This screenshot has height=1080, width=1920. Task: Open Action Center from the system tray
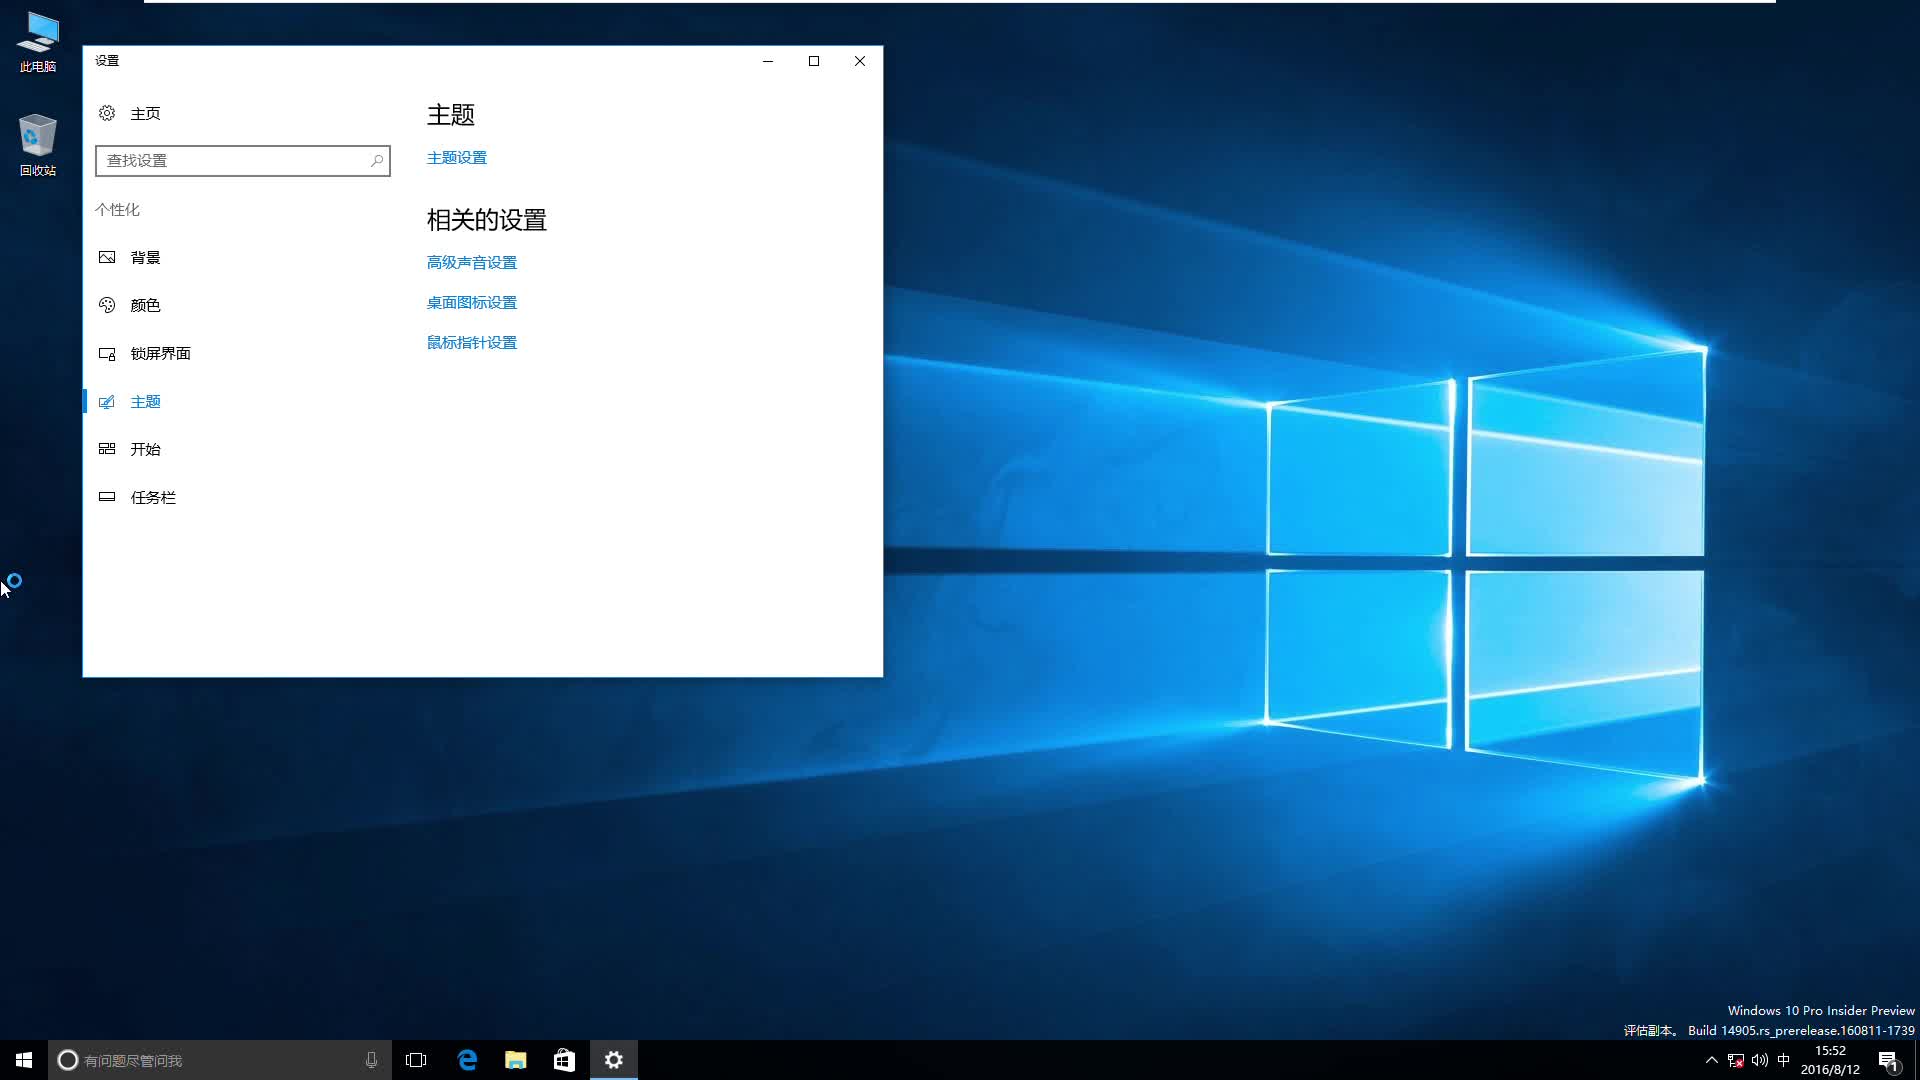(x=1888, y=1060)
